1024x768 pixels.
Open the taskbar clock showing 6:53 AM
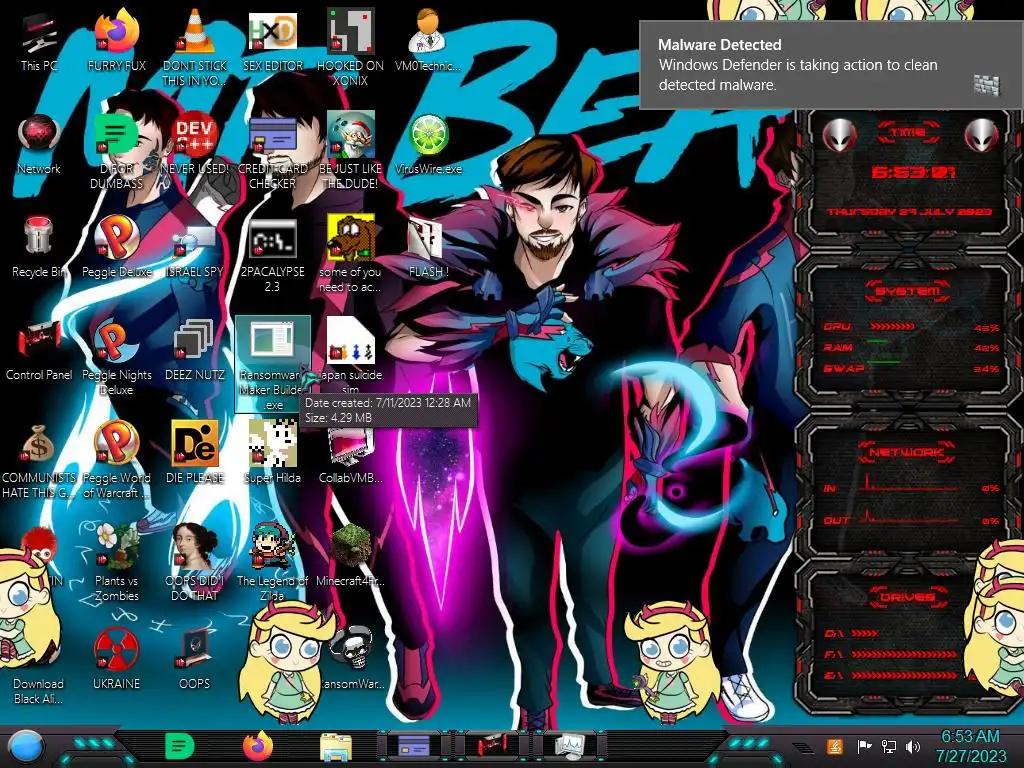click(x=970, y=746)
